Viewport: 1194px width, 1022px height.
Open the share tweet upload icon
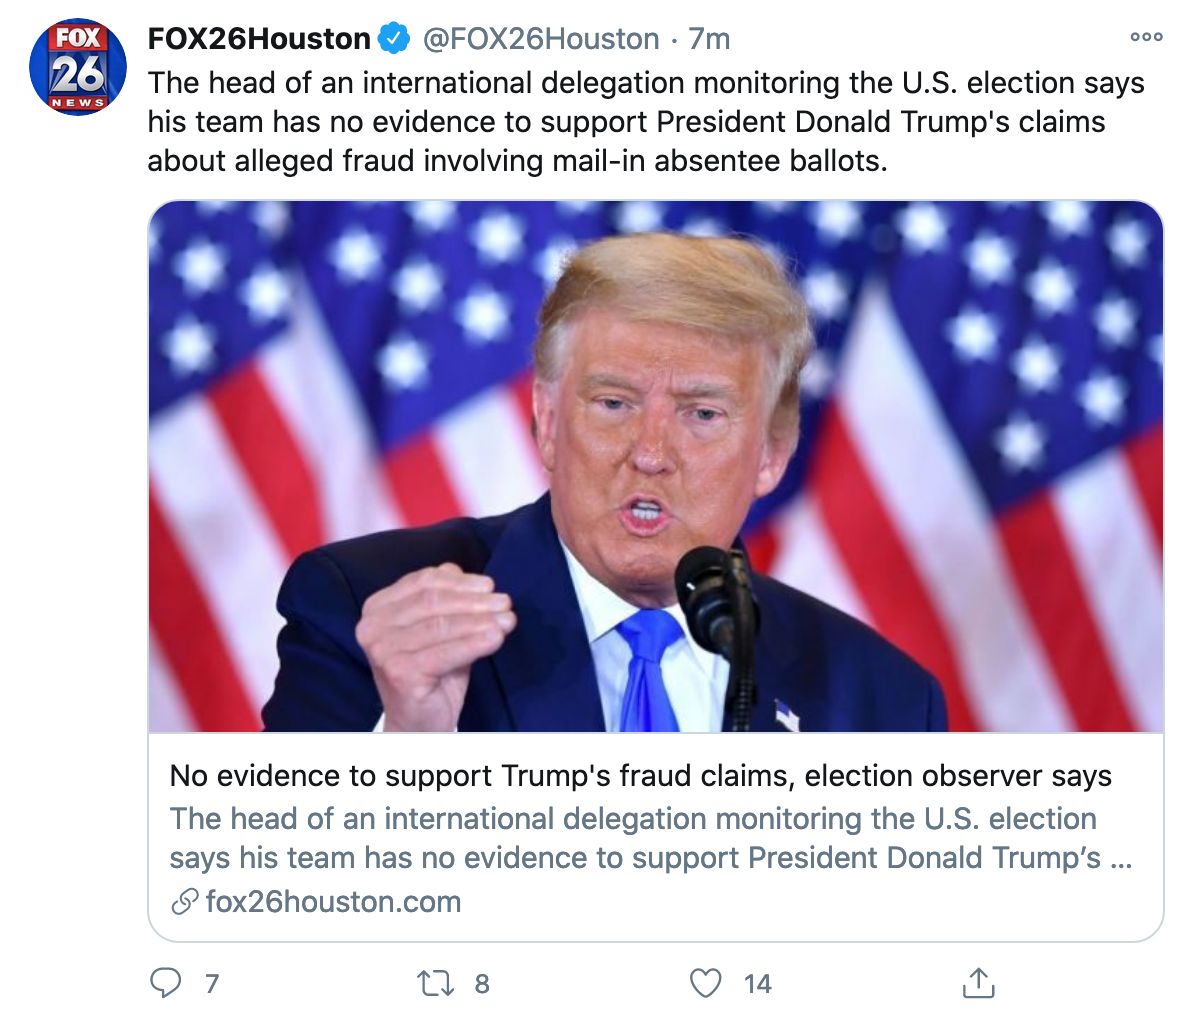[x=978, y=983]
